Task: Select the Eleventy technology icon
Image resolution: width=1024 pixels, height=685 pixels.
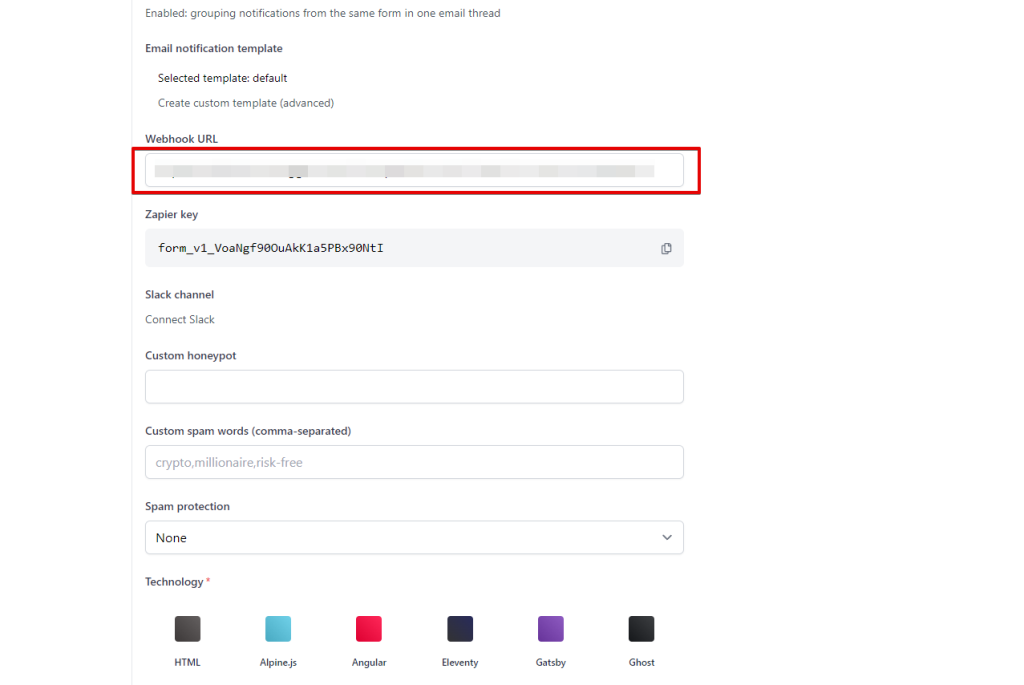Action: point(460,629)
